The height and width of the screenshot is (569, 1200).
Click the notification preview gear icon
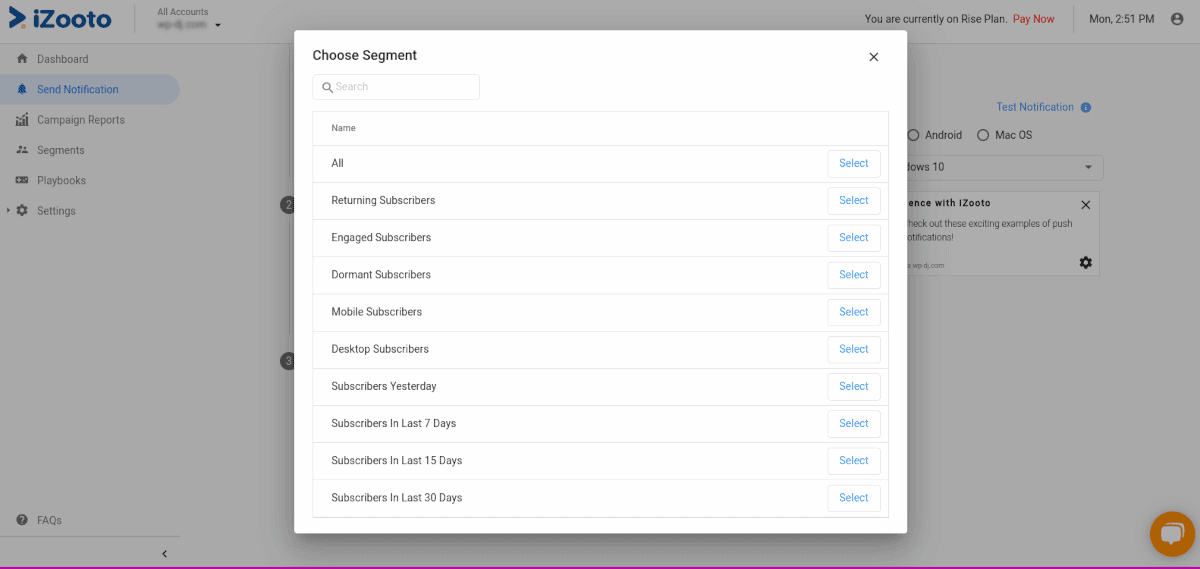(1086, 262)
